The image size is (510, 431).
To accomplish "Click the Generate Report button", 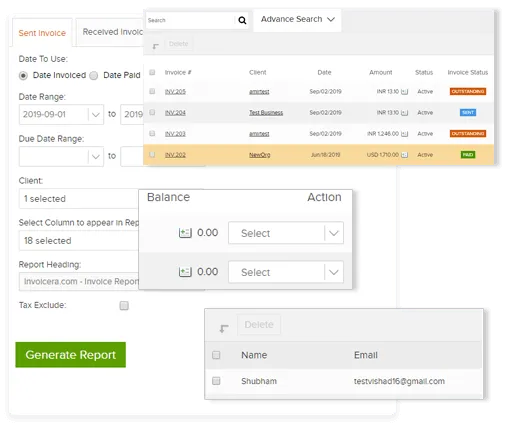I will coord(71,355).
